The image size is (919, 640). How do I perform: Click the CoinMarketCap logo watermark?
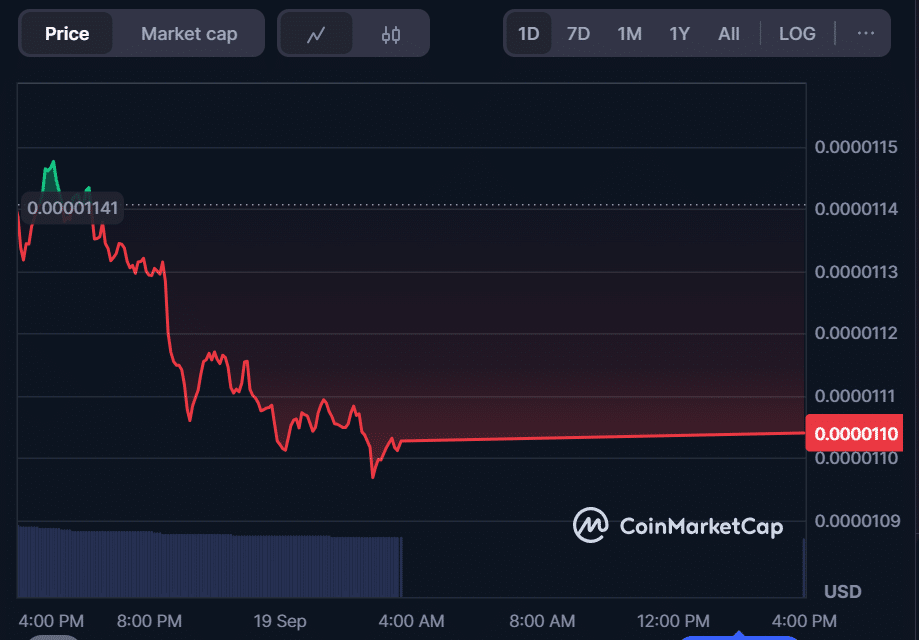point(678,525)
